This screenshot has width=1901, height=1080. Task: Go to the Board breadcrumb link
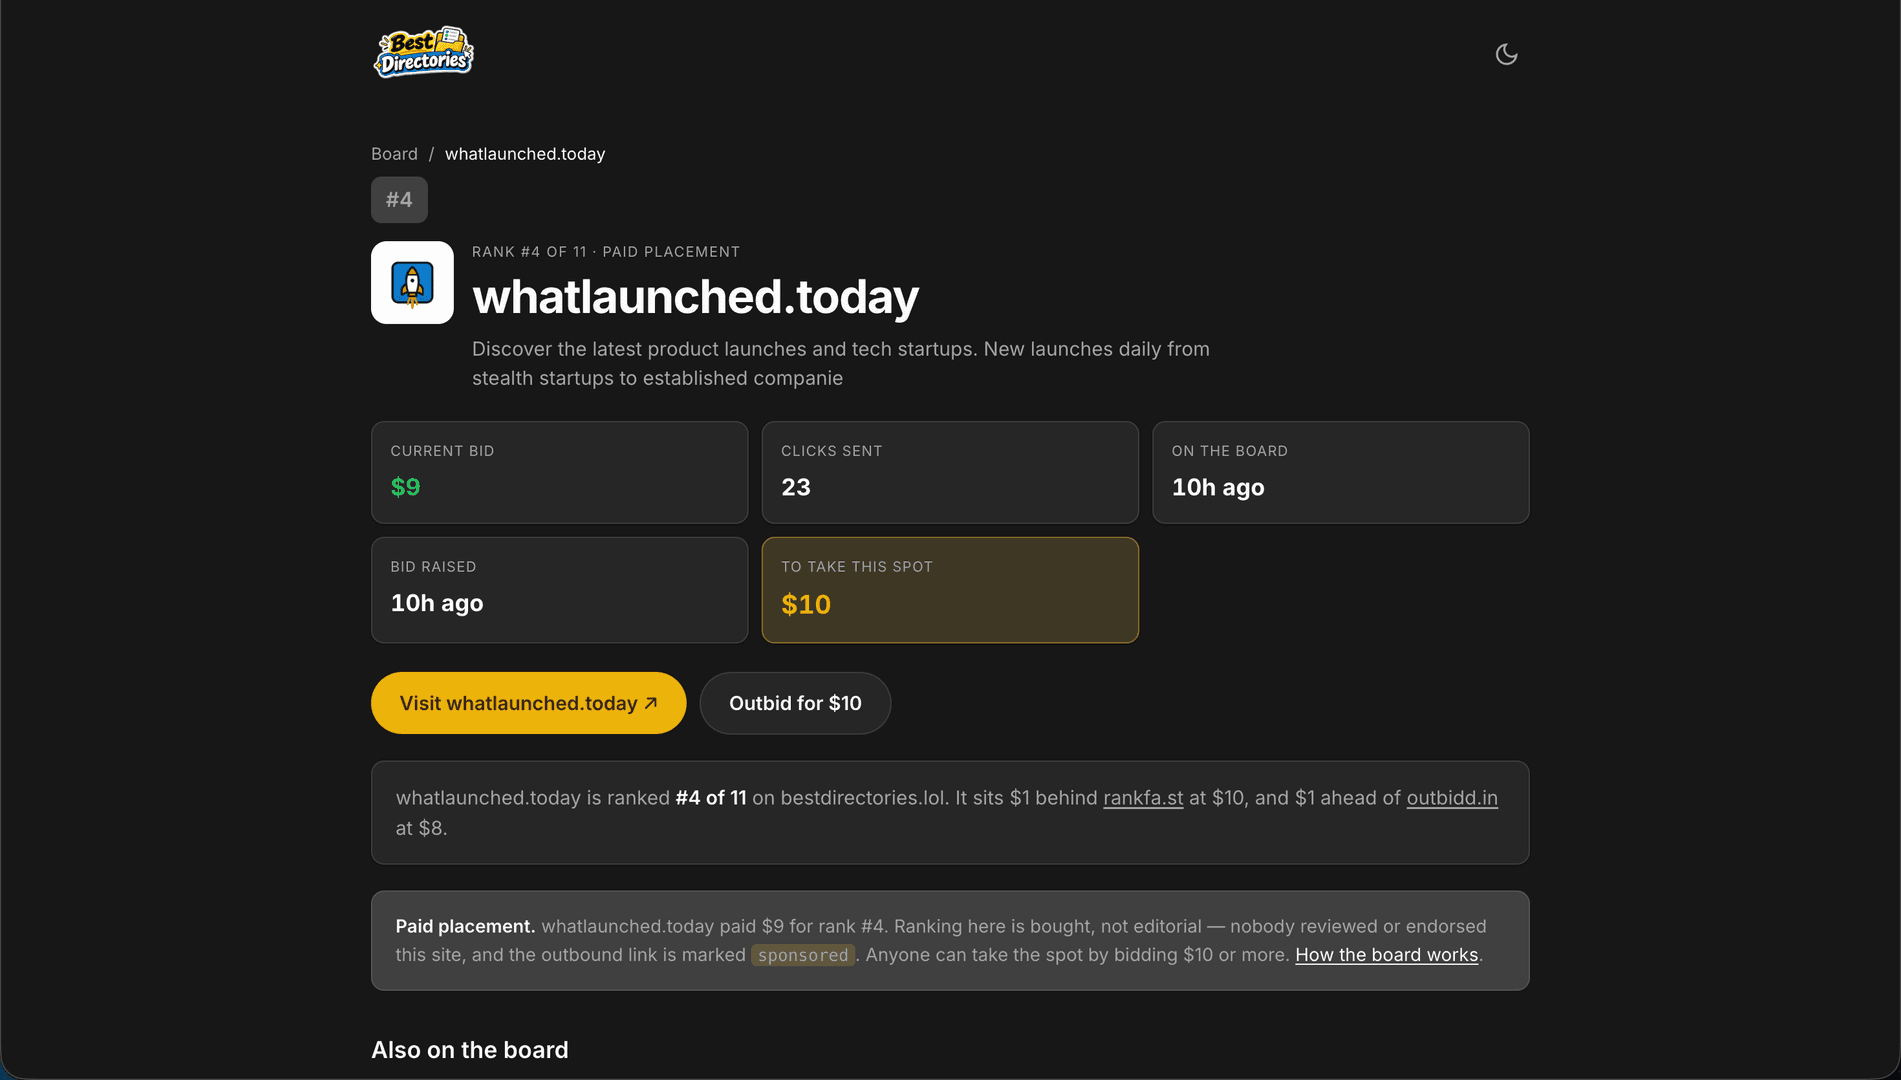(394, 154)
